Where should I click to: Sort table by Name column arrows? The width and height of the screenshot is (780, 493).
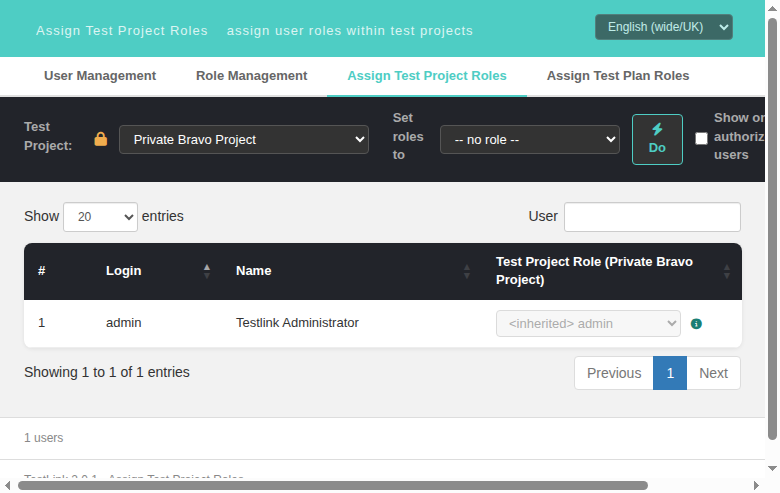[x=467, y=271]
